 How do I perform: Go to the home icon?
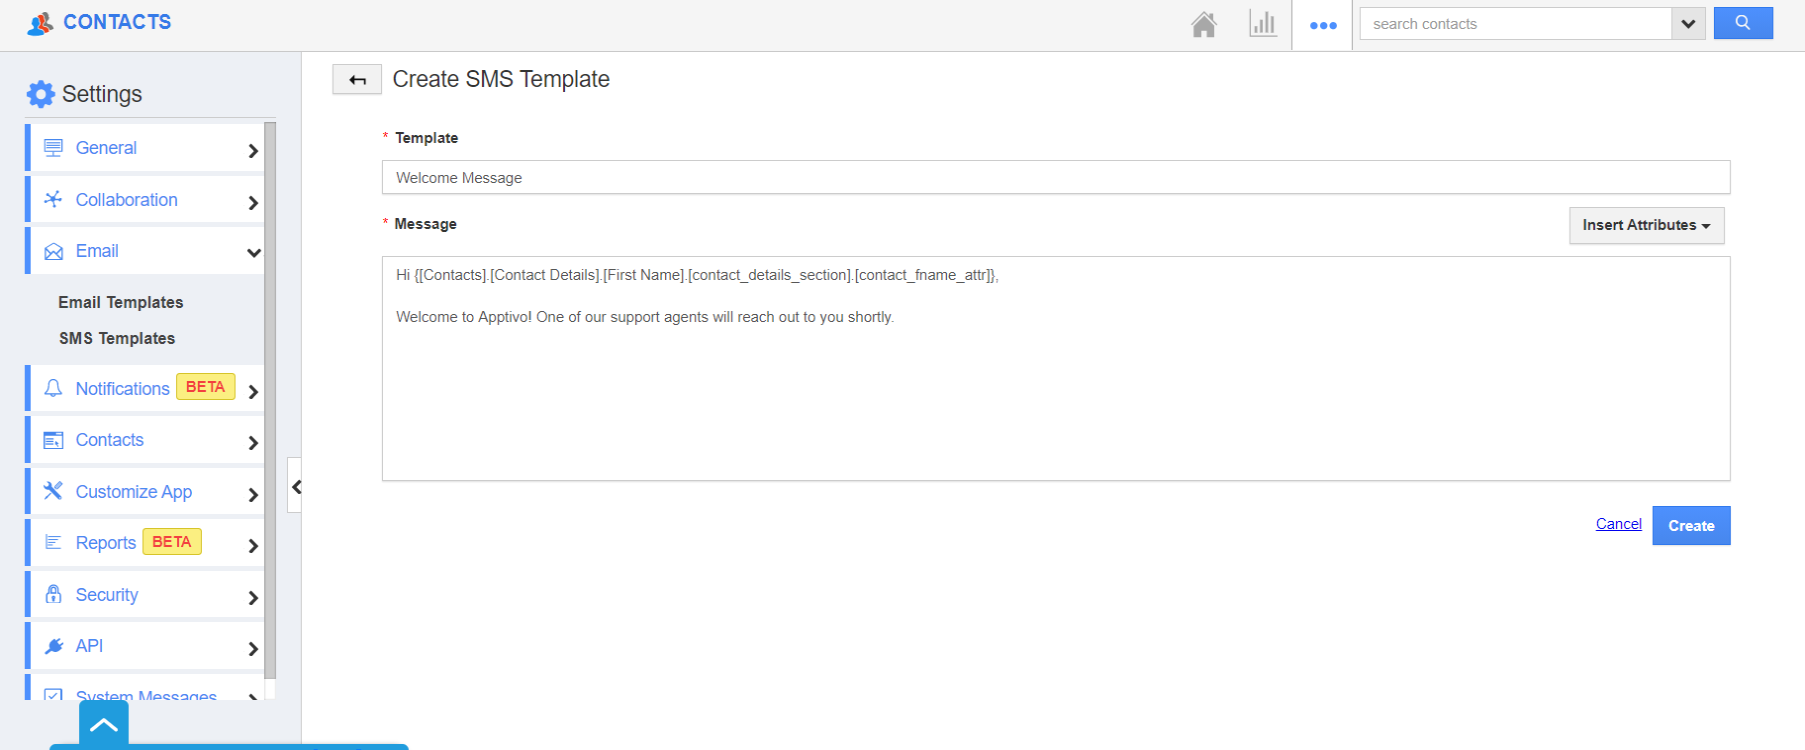coord(1204,24)
